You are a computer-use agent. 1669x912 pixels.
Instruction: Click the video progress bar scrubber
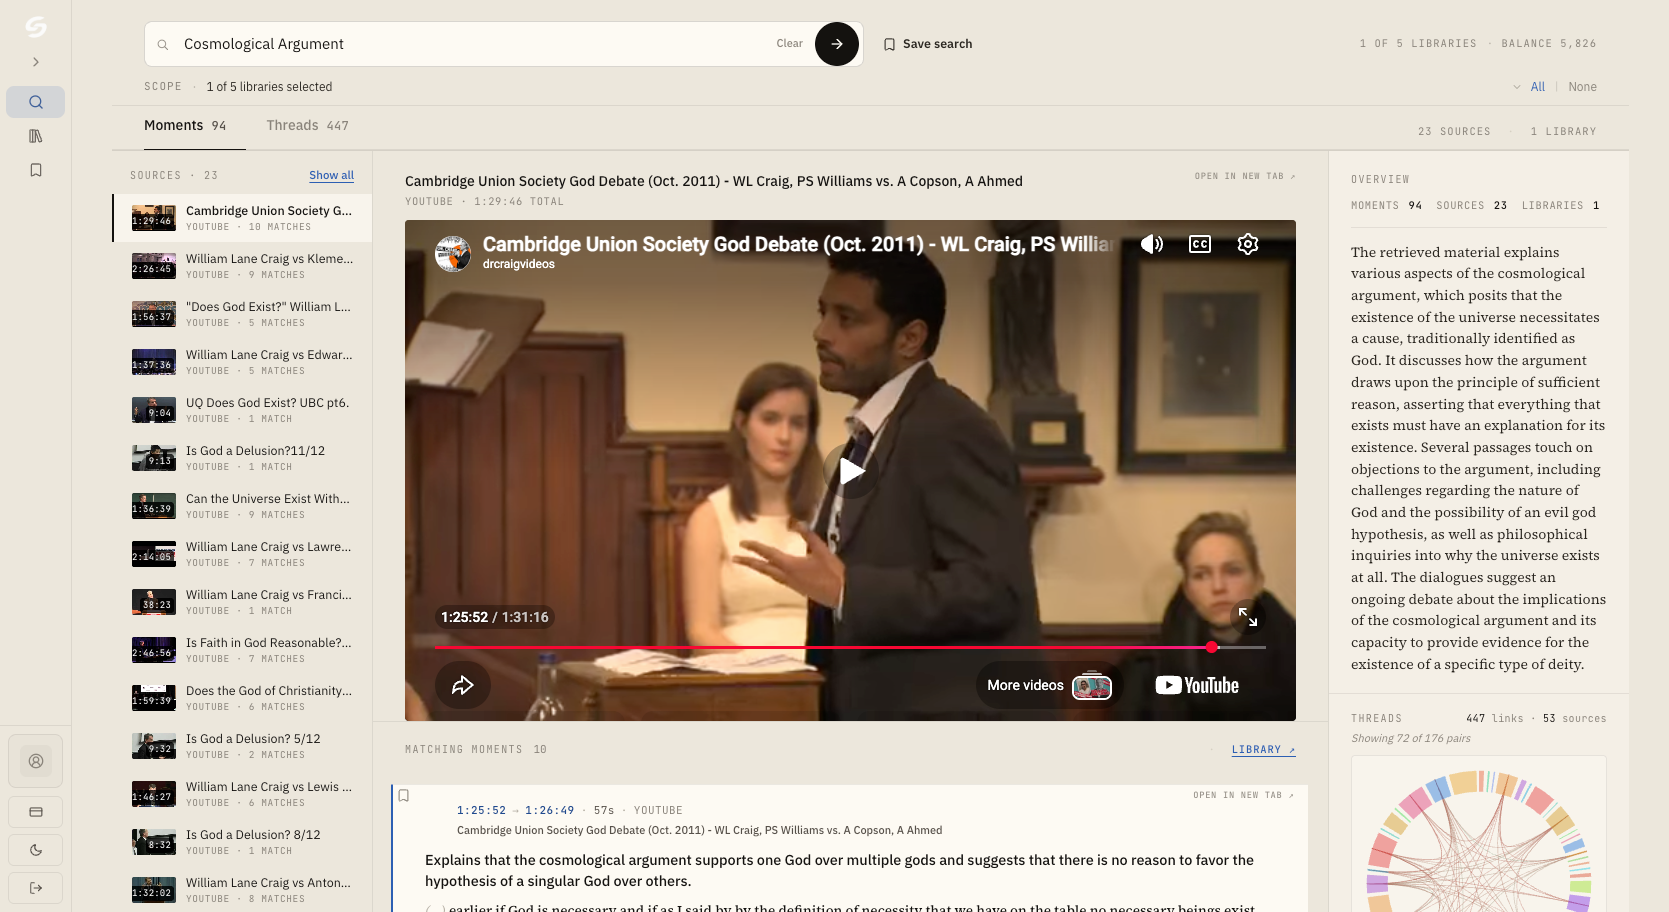[1212, 647]
